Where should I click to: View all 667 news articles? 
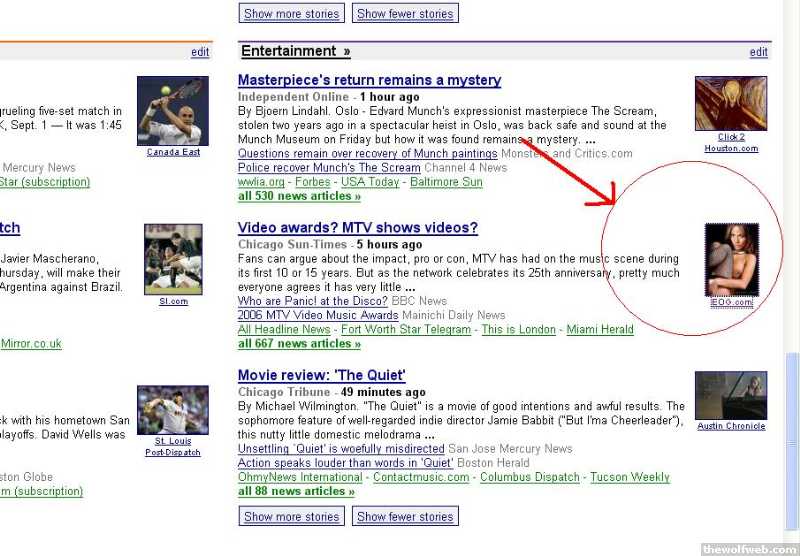tap(299, 343)
